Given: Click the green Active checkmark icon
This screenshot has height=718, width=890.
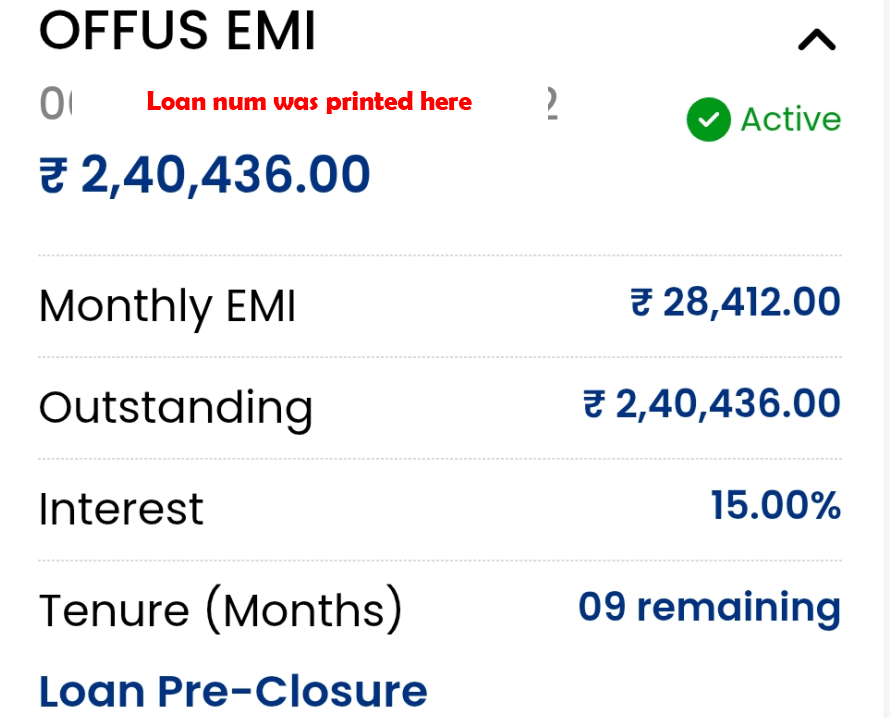Looking at the screenshot, I should pos(708,119).
